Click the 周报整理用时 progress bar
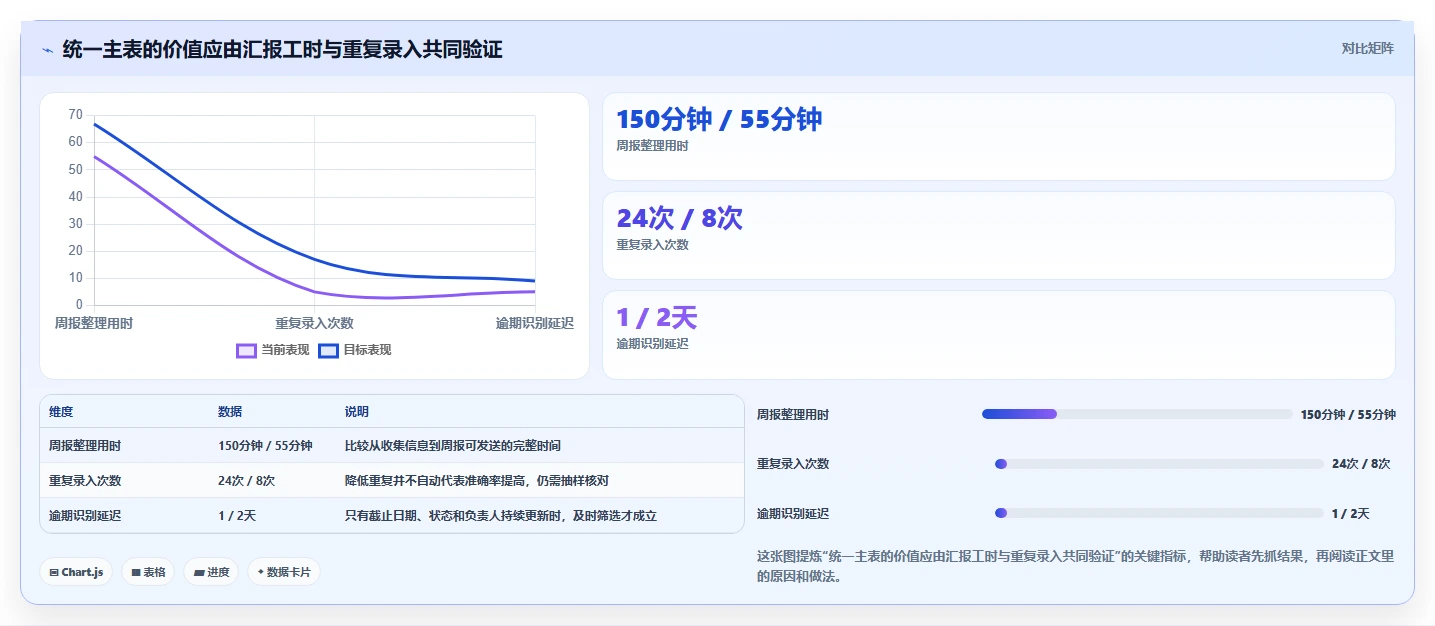 click(x=1137, y=414)
